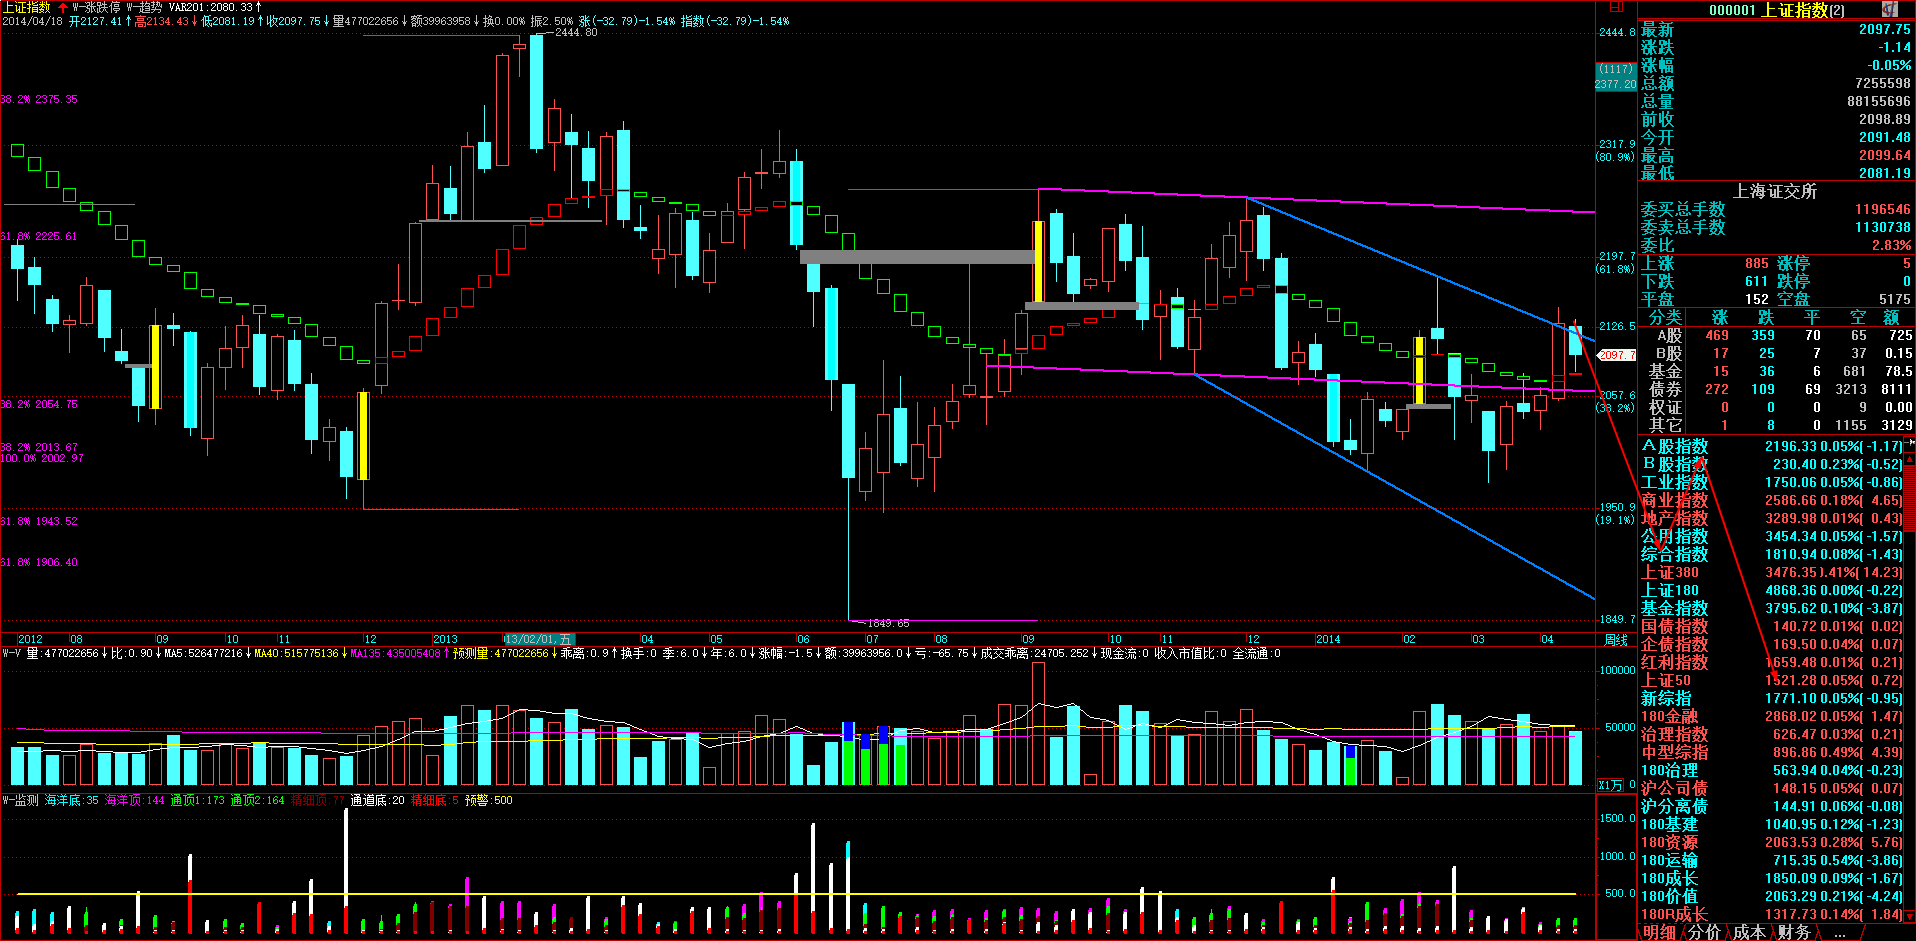Select 上证380 in the index list
The width and height of the screenshot is (1916, 941).
(1670, 573)
